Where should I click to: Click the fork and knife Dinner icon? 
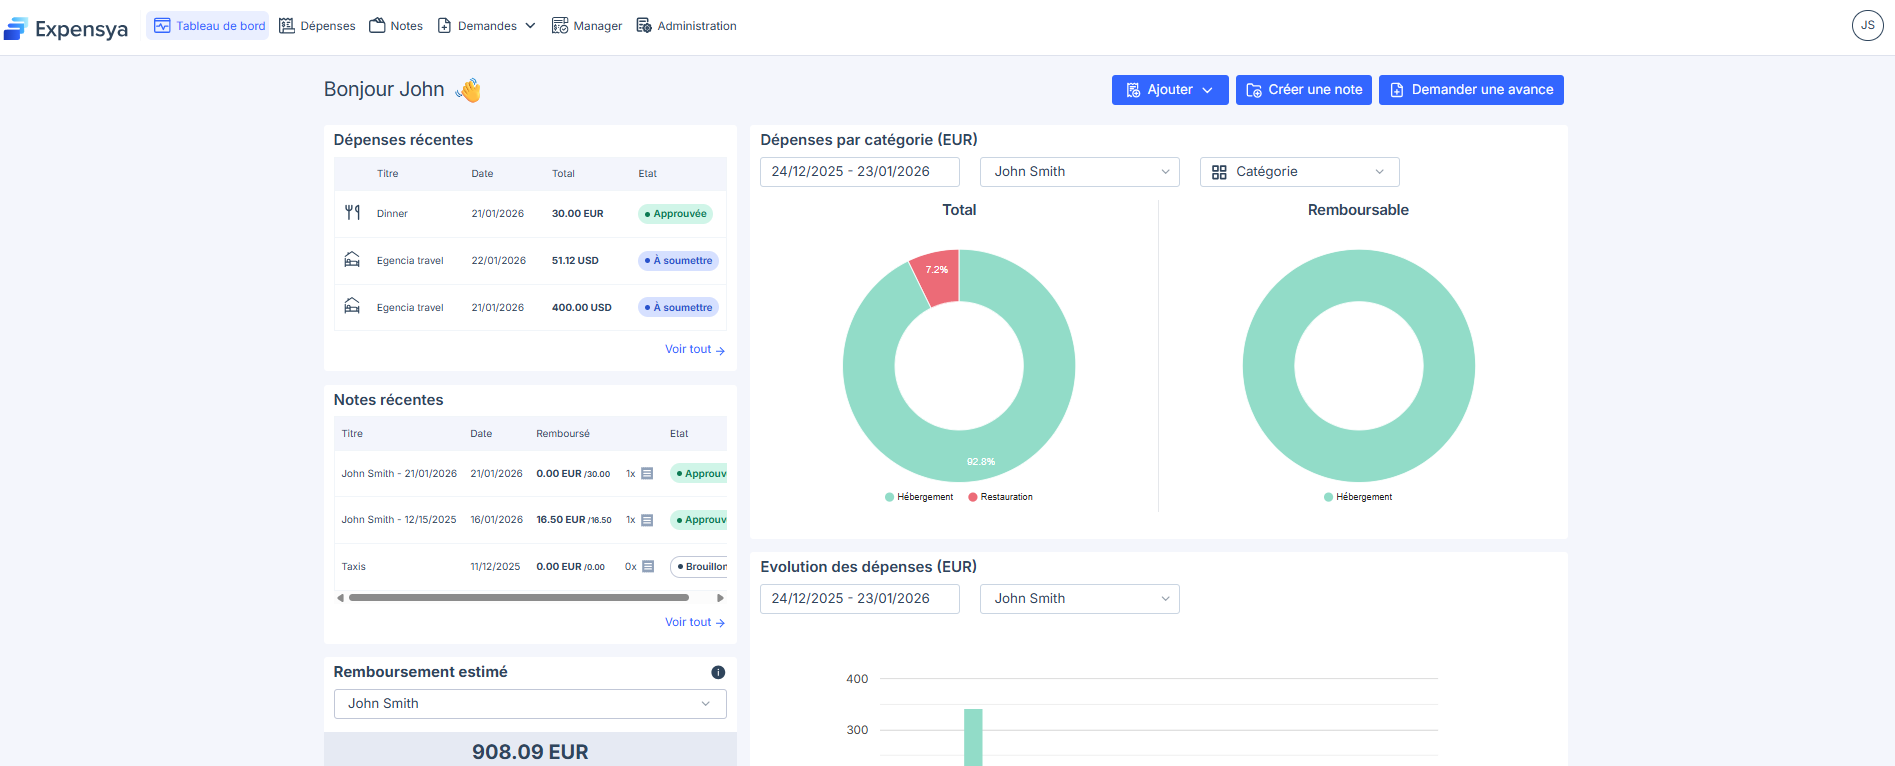coord(352,213)
